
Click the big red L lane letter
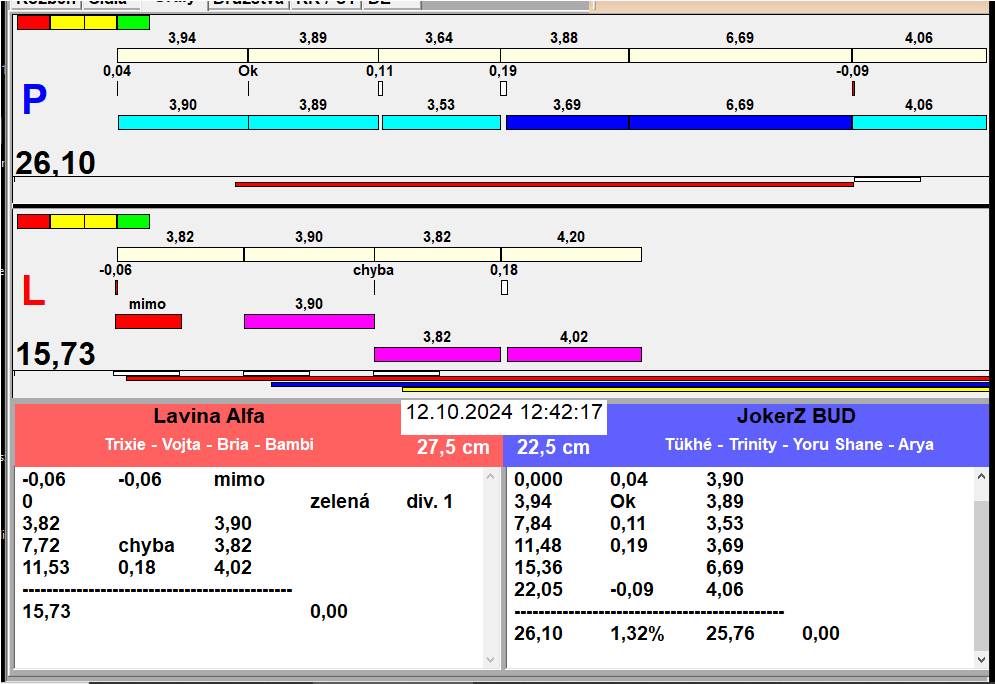33,291
